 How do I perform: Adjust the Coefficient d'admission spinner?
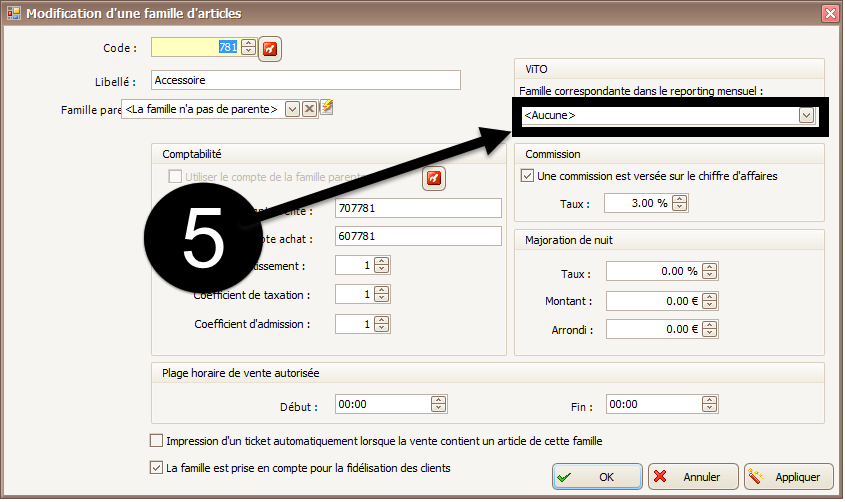coord(382,324)
